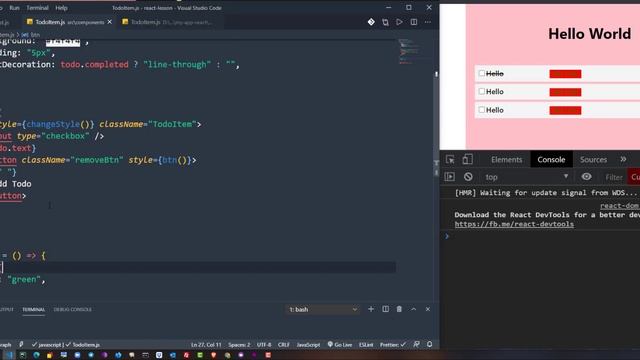640x360 pixels.
Task: Show the console sidebar icon
Action: (449, 177)
